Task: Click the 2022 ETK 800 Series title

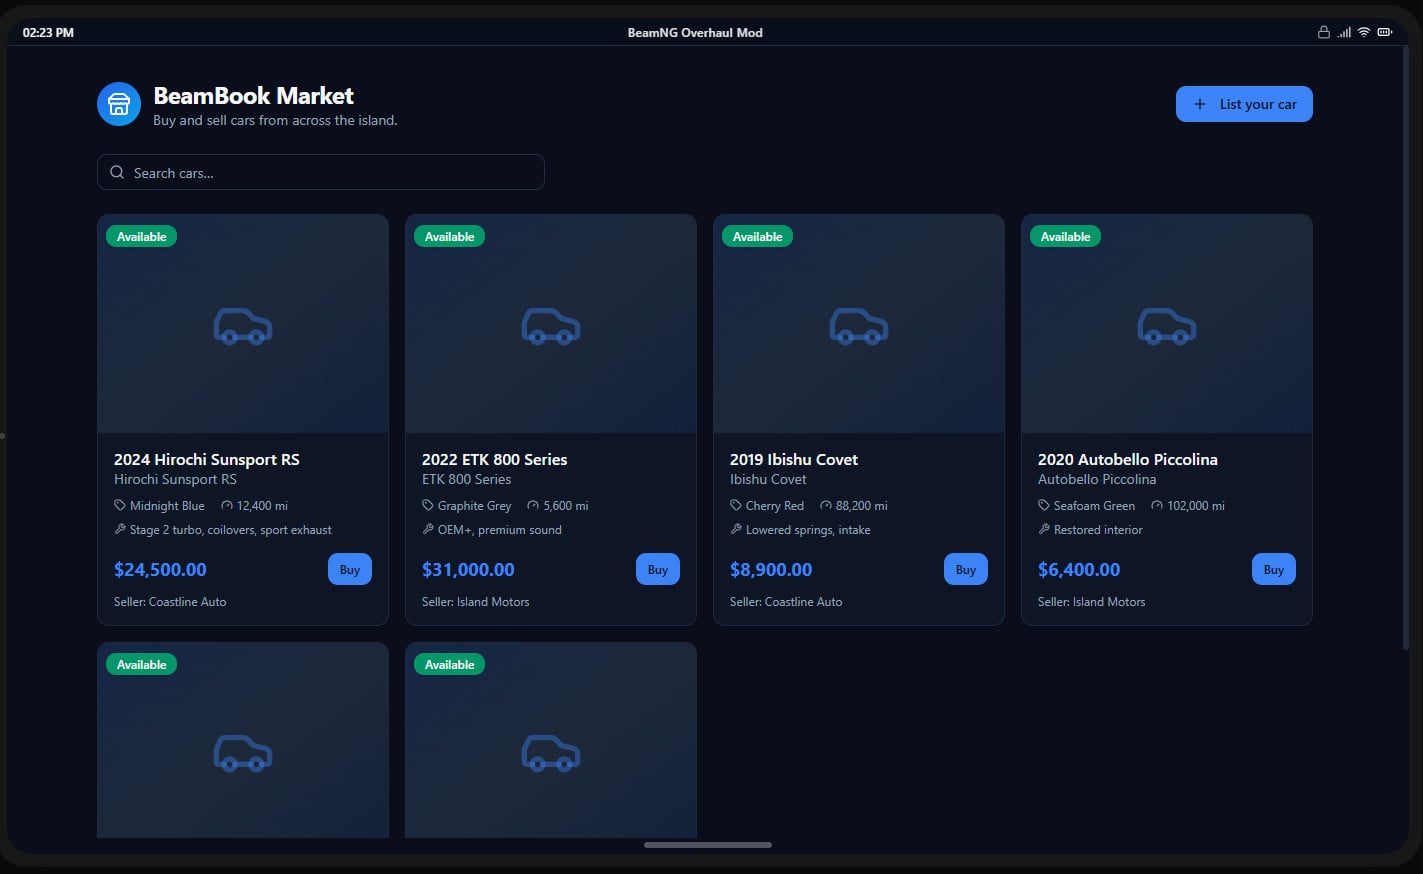Action: (x=494, y=459)
